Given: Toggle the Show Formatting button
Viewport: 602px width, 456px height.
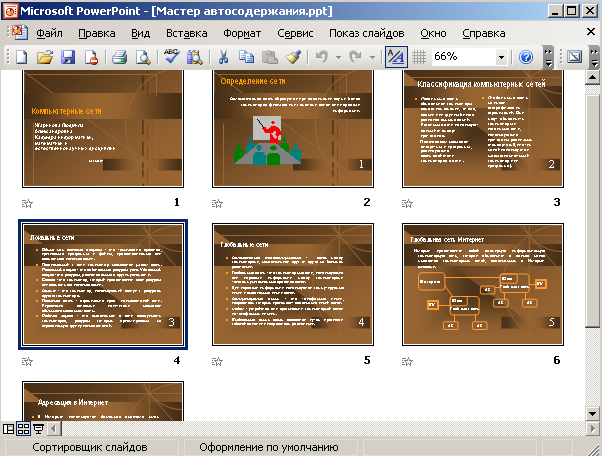Looking at the screenshot, I should pyautogui.click(x=396, y=57).
